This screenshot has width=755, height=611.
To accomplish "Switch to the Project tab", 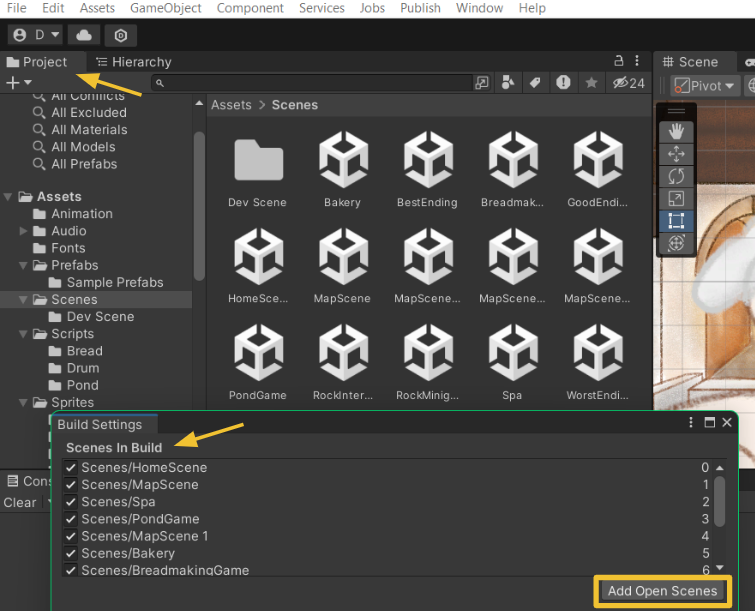I will (37, 62).
